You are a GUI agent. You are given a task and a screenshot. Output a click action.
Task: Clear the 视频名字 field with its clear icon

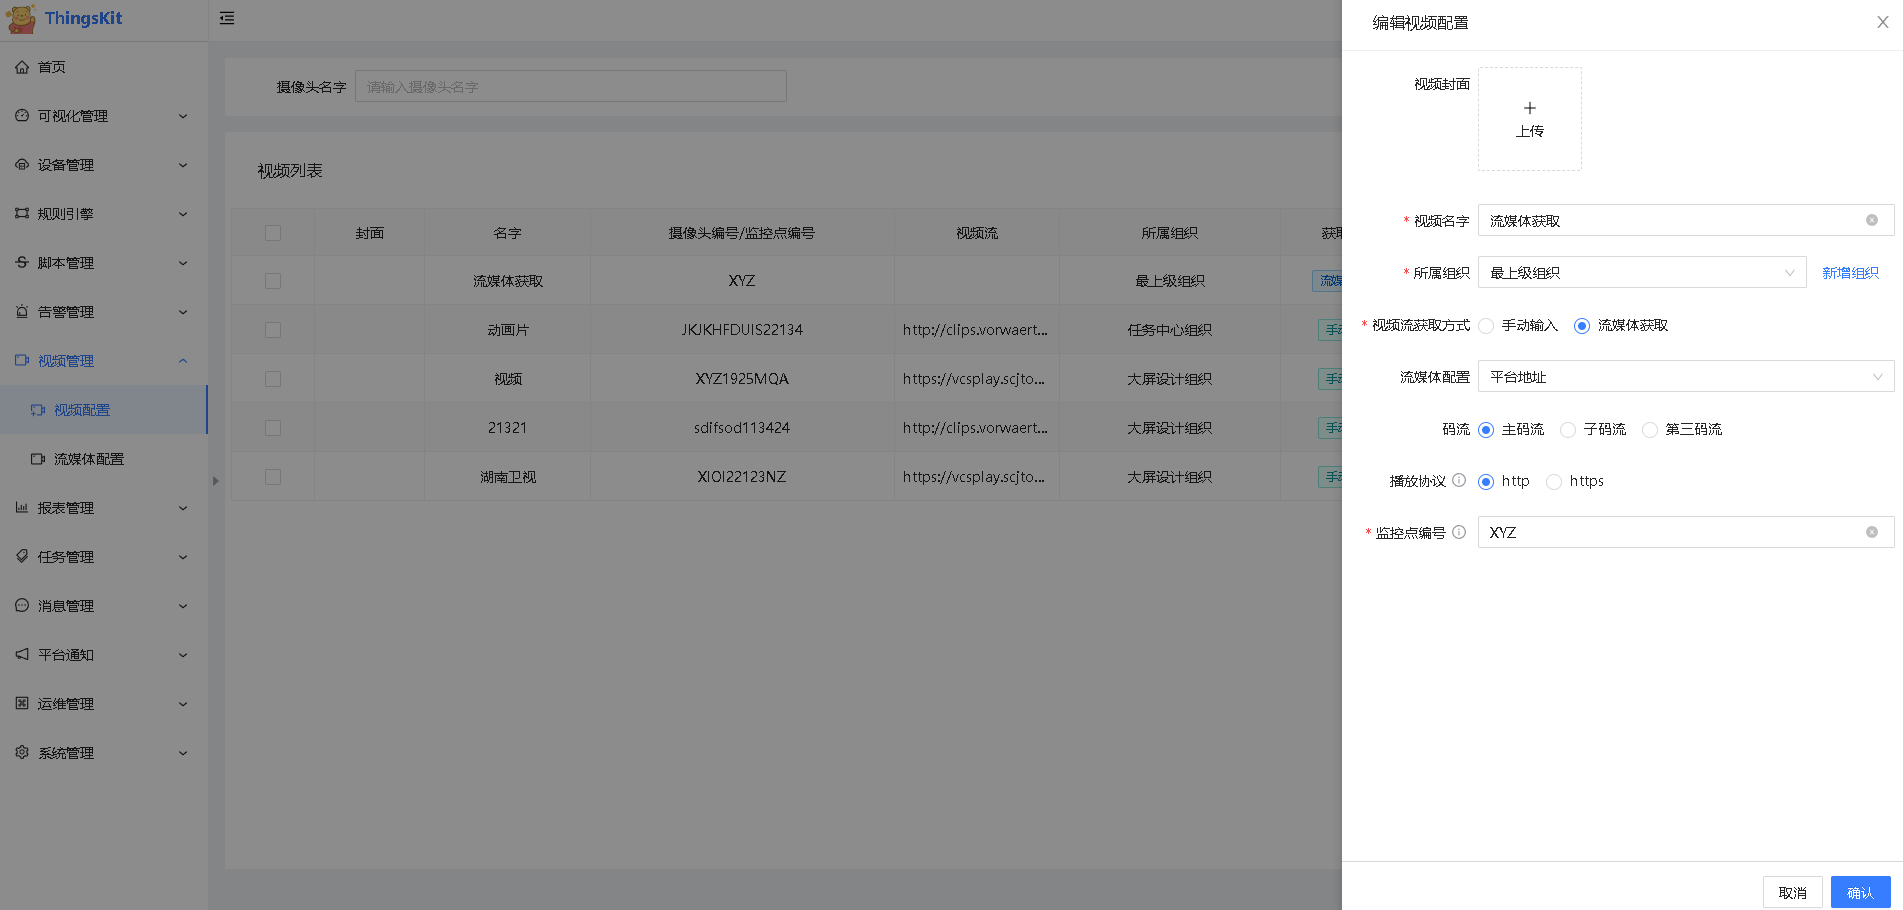coord(1872,221)
